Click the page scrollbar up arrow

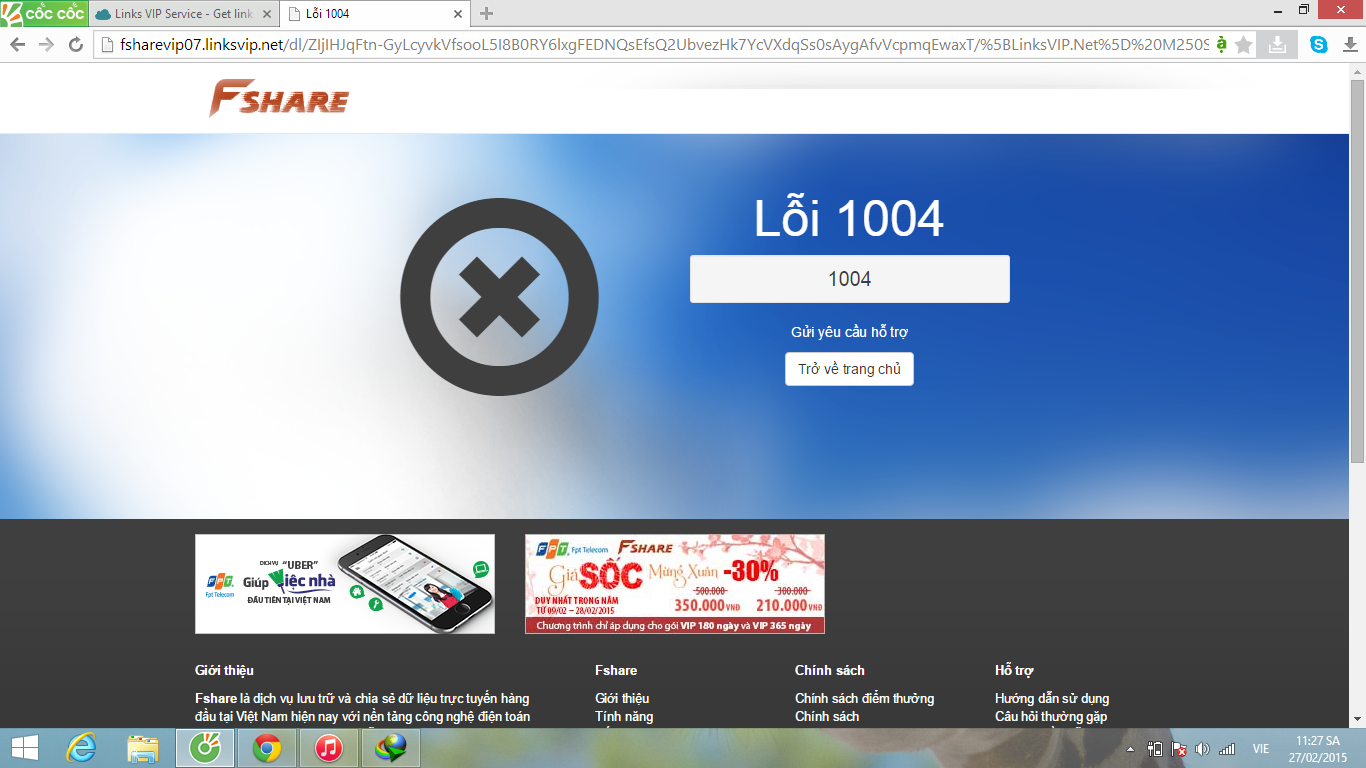[x=1357, y=71]
